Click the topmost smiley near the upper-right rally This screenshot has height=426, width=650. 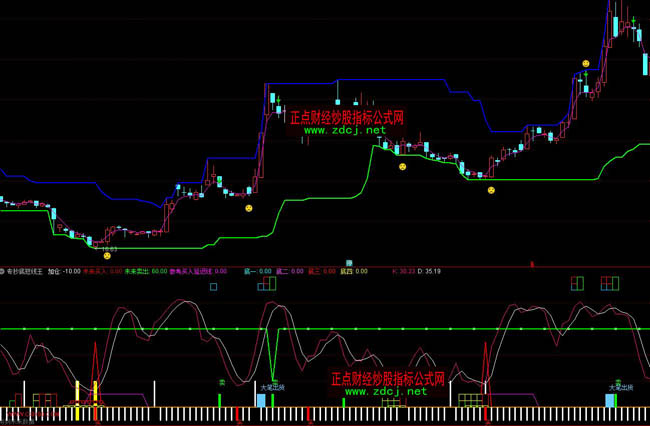586,64
